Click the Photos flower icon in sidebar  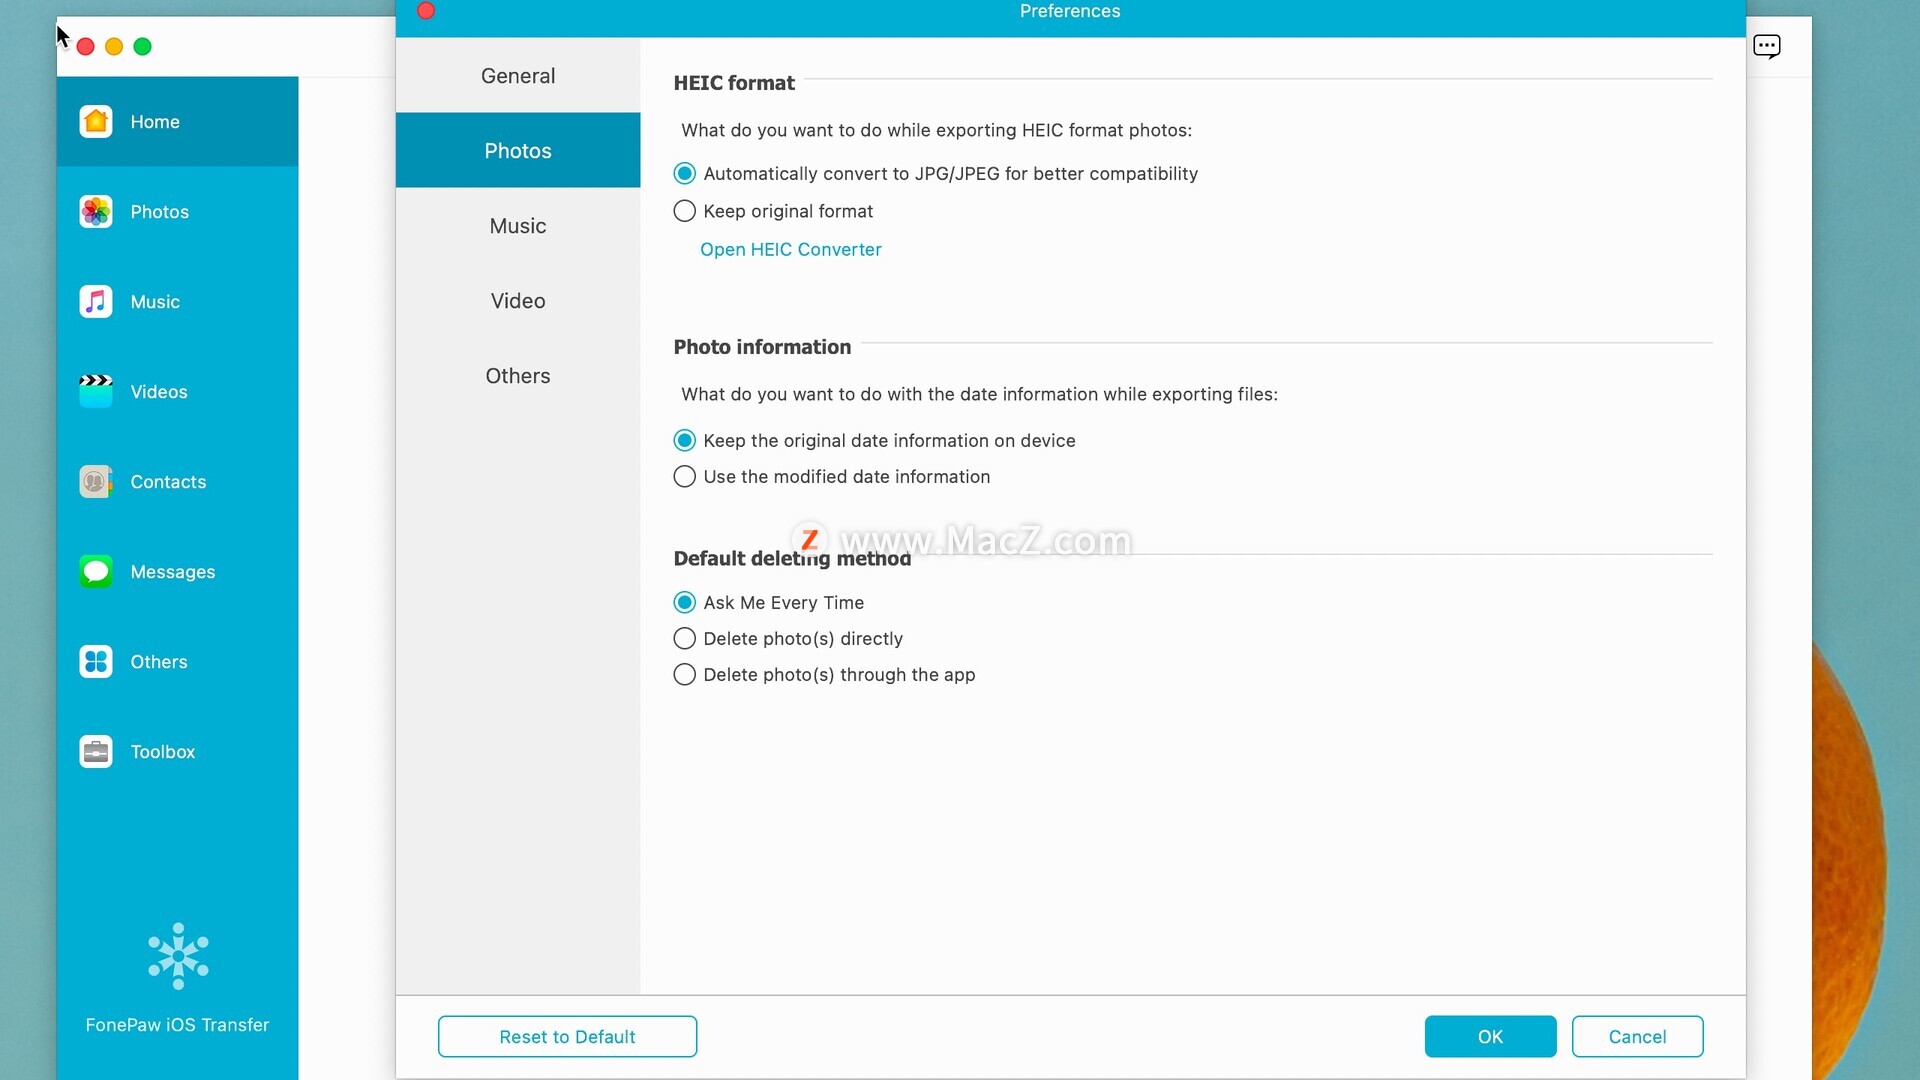pos(96,212)
